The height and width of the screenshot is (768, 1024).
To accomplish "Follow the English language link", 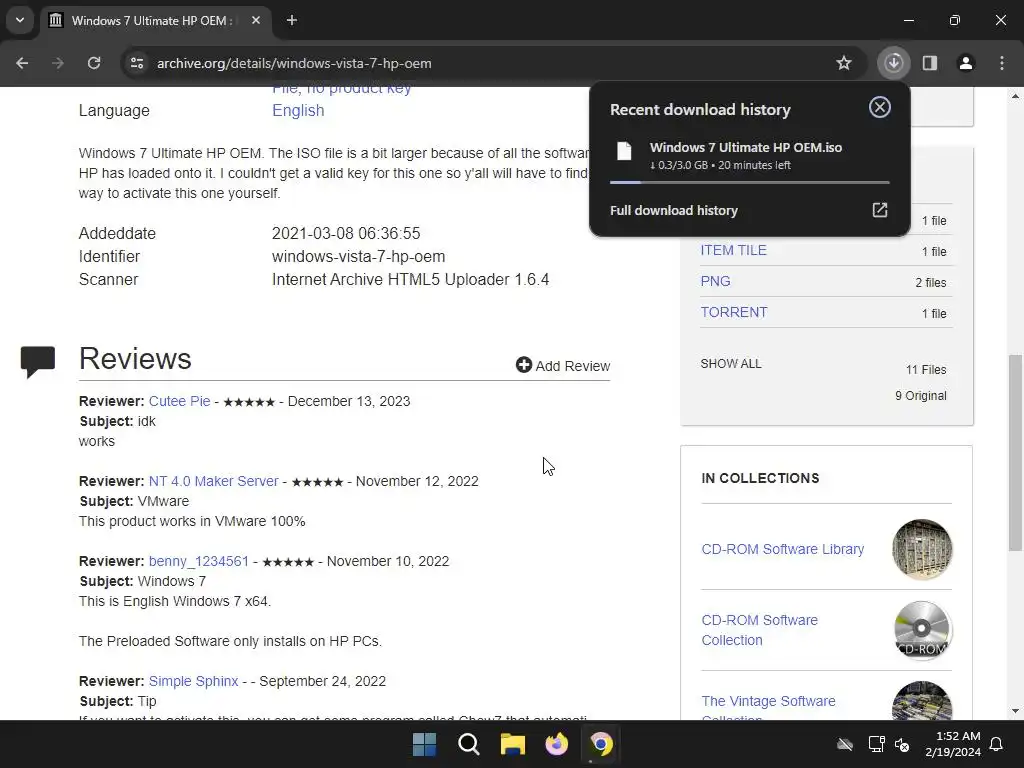I will point(298,110).
